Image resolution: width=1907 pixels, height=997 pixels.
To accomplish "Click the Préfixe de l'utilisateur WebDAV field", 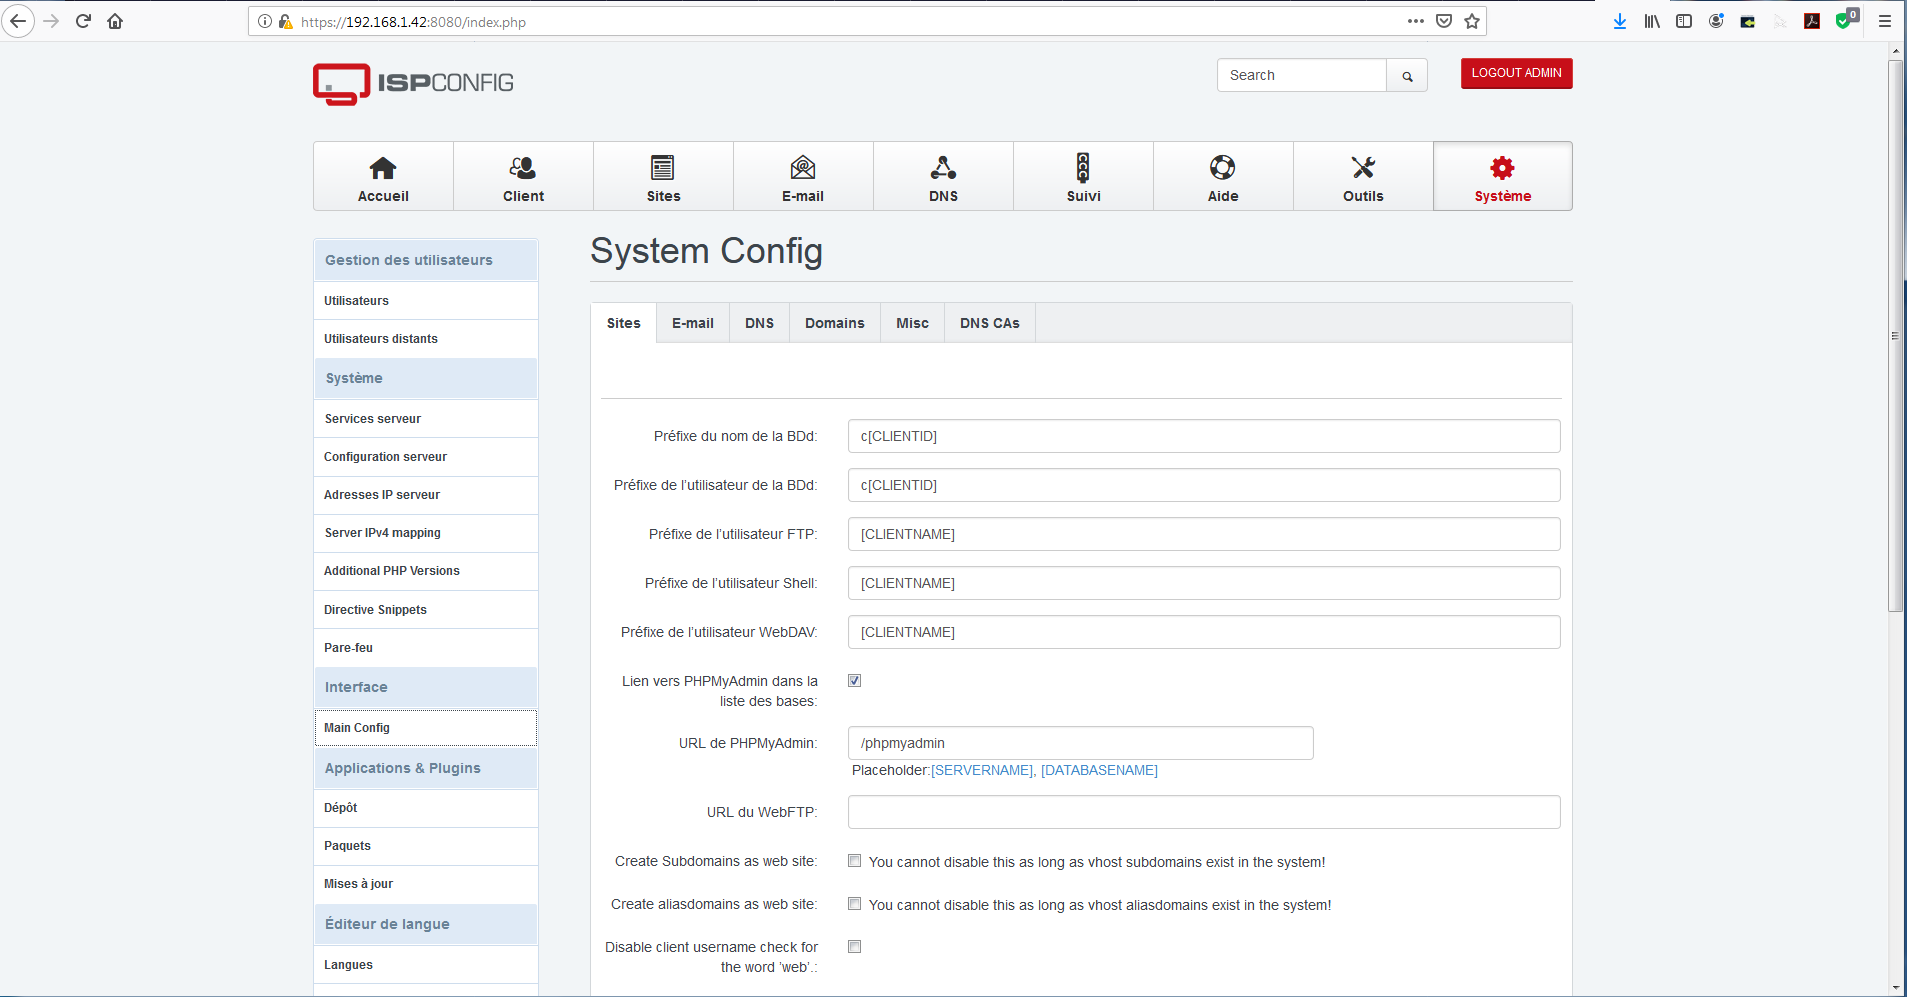I will (1204, 632).
